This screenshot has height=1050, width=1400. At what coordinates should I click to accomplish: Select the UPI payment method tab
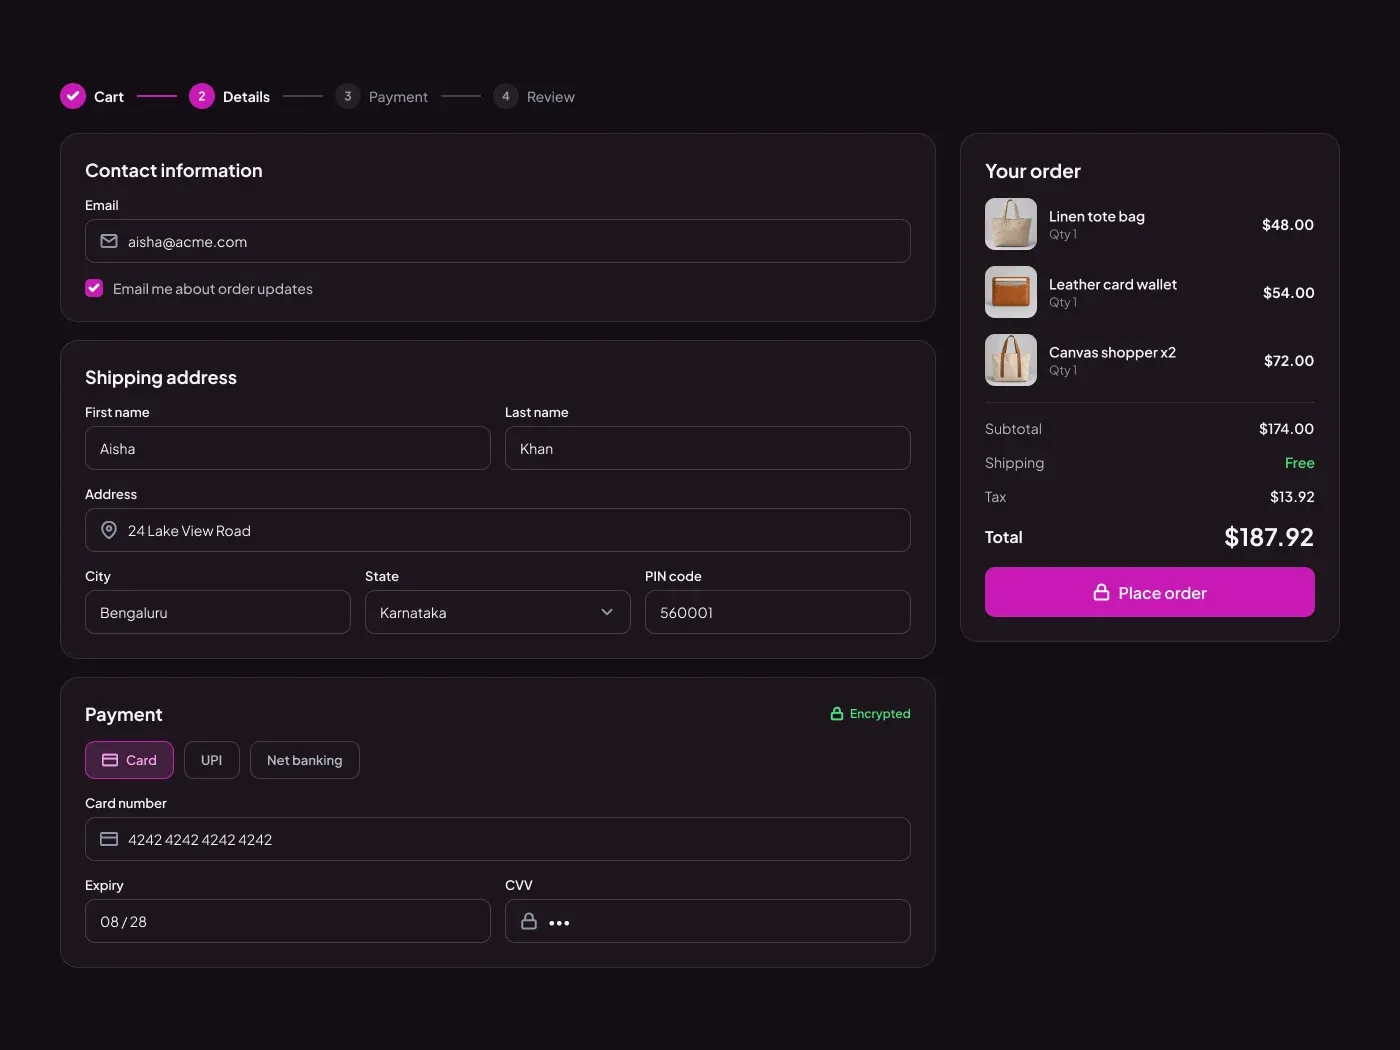212,760
